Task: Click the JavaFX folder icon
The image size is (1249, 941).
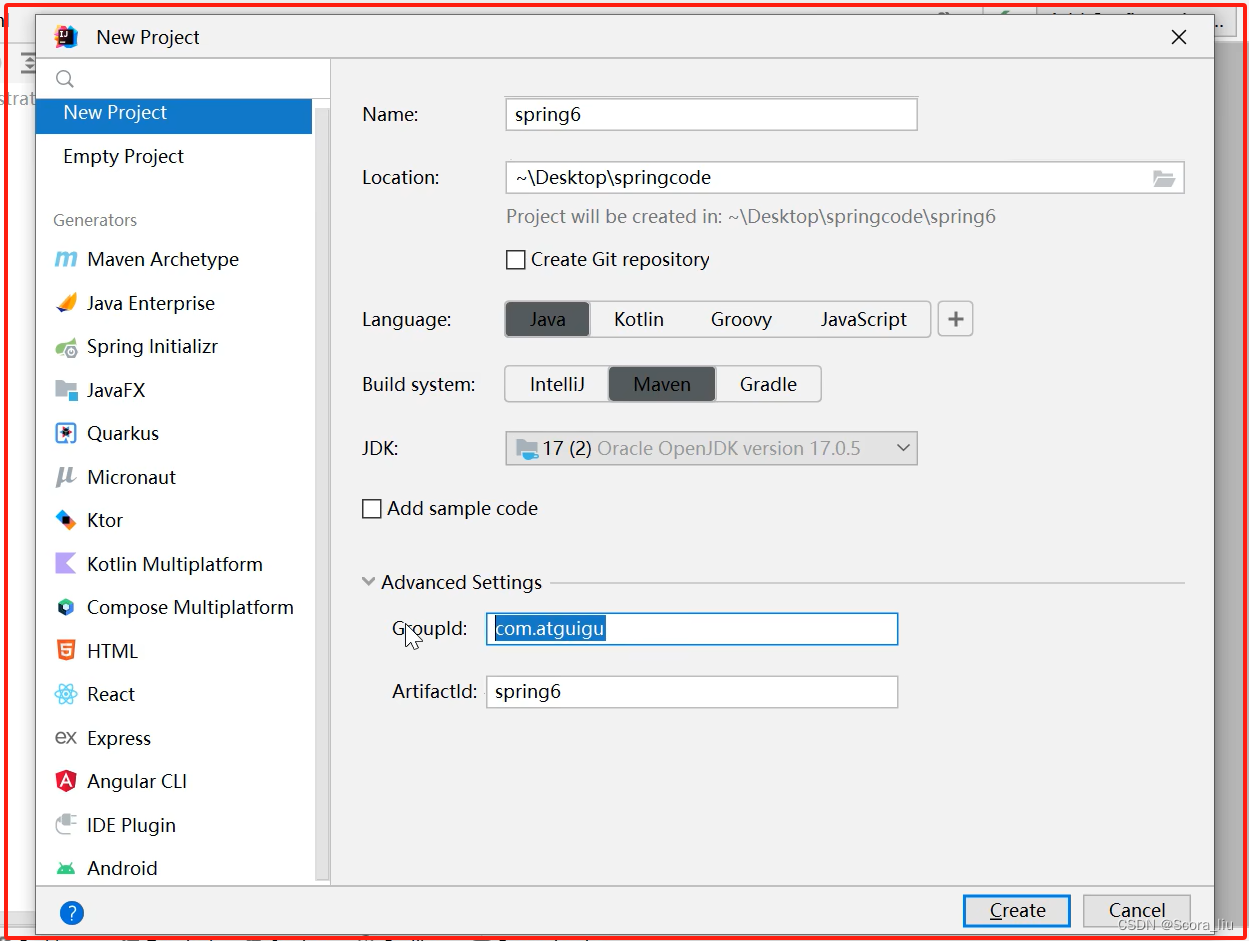Action: [66, 390]
